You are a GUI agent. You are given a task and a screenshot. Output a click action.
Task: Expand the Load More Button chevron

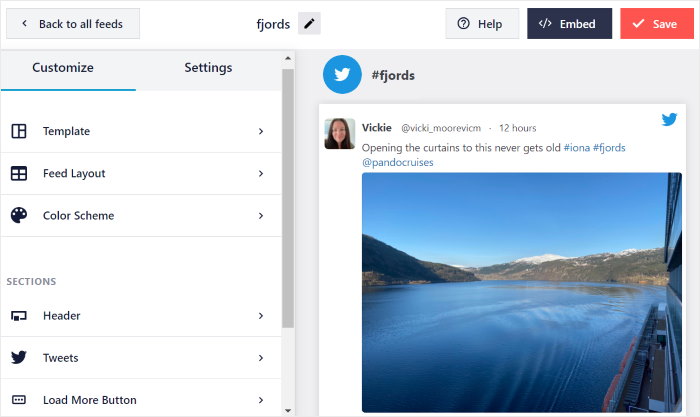click(x=261, y=400)
